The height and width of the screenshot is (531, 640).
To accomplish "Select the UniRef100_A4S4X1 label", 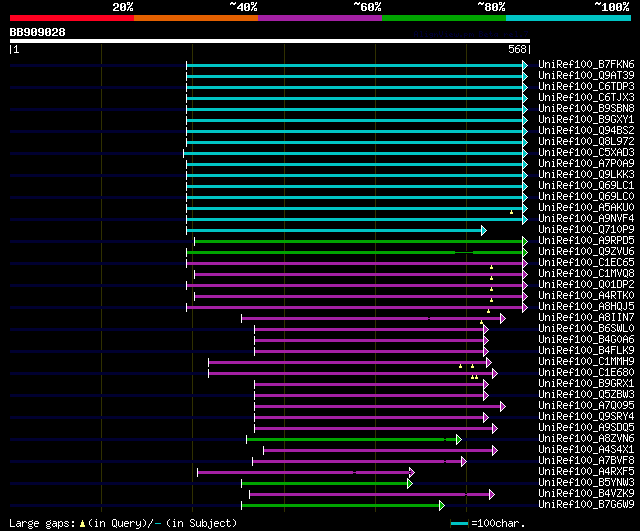I will [586, 450].
